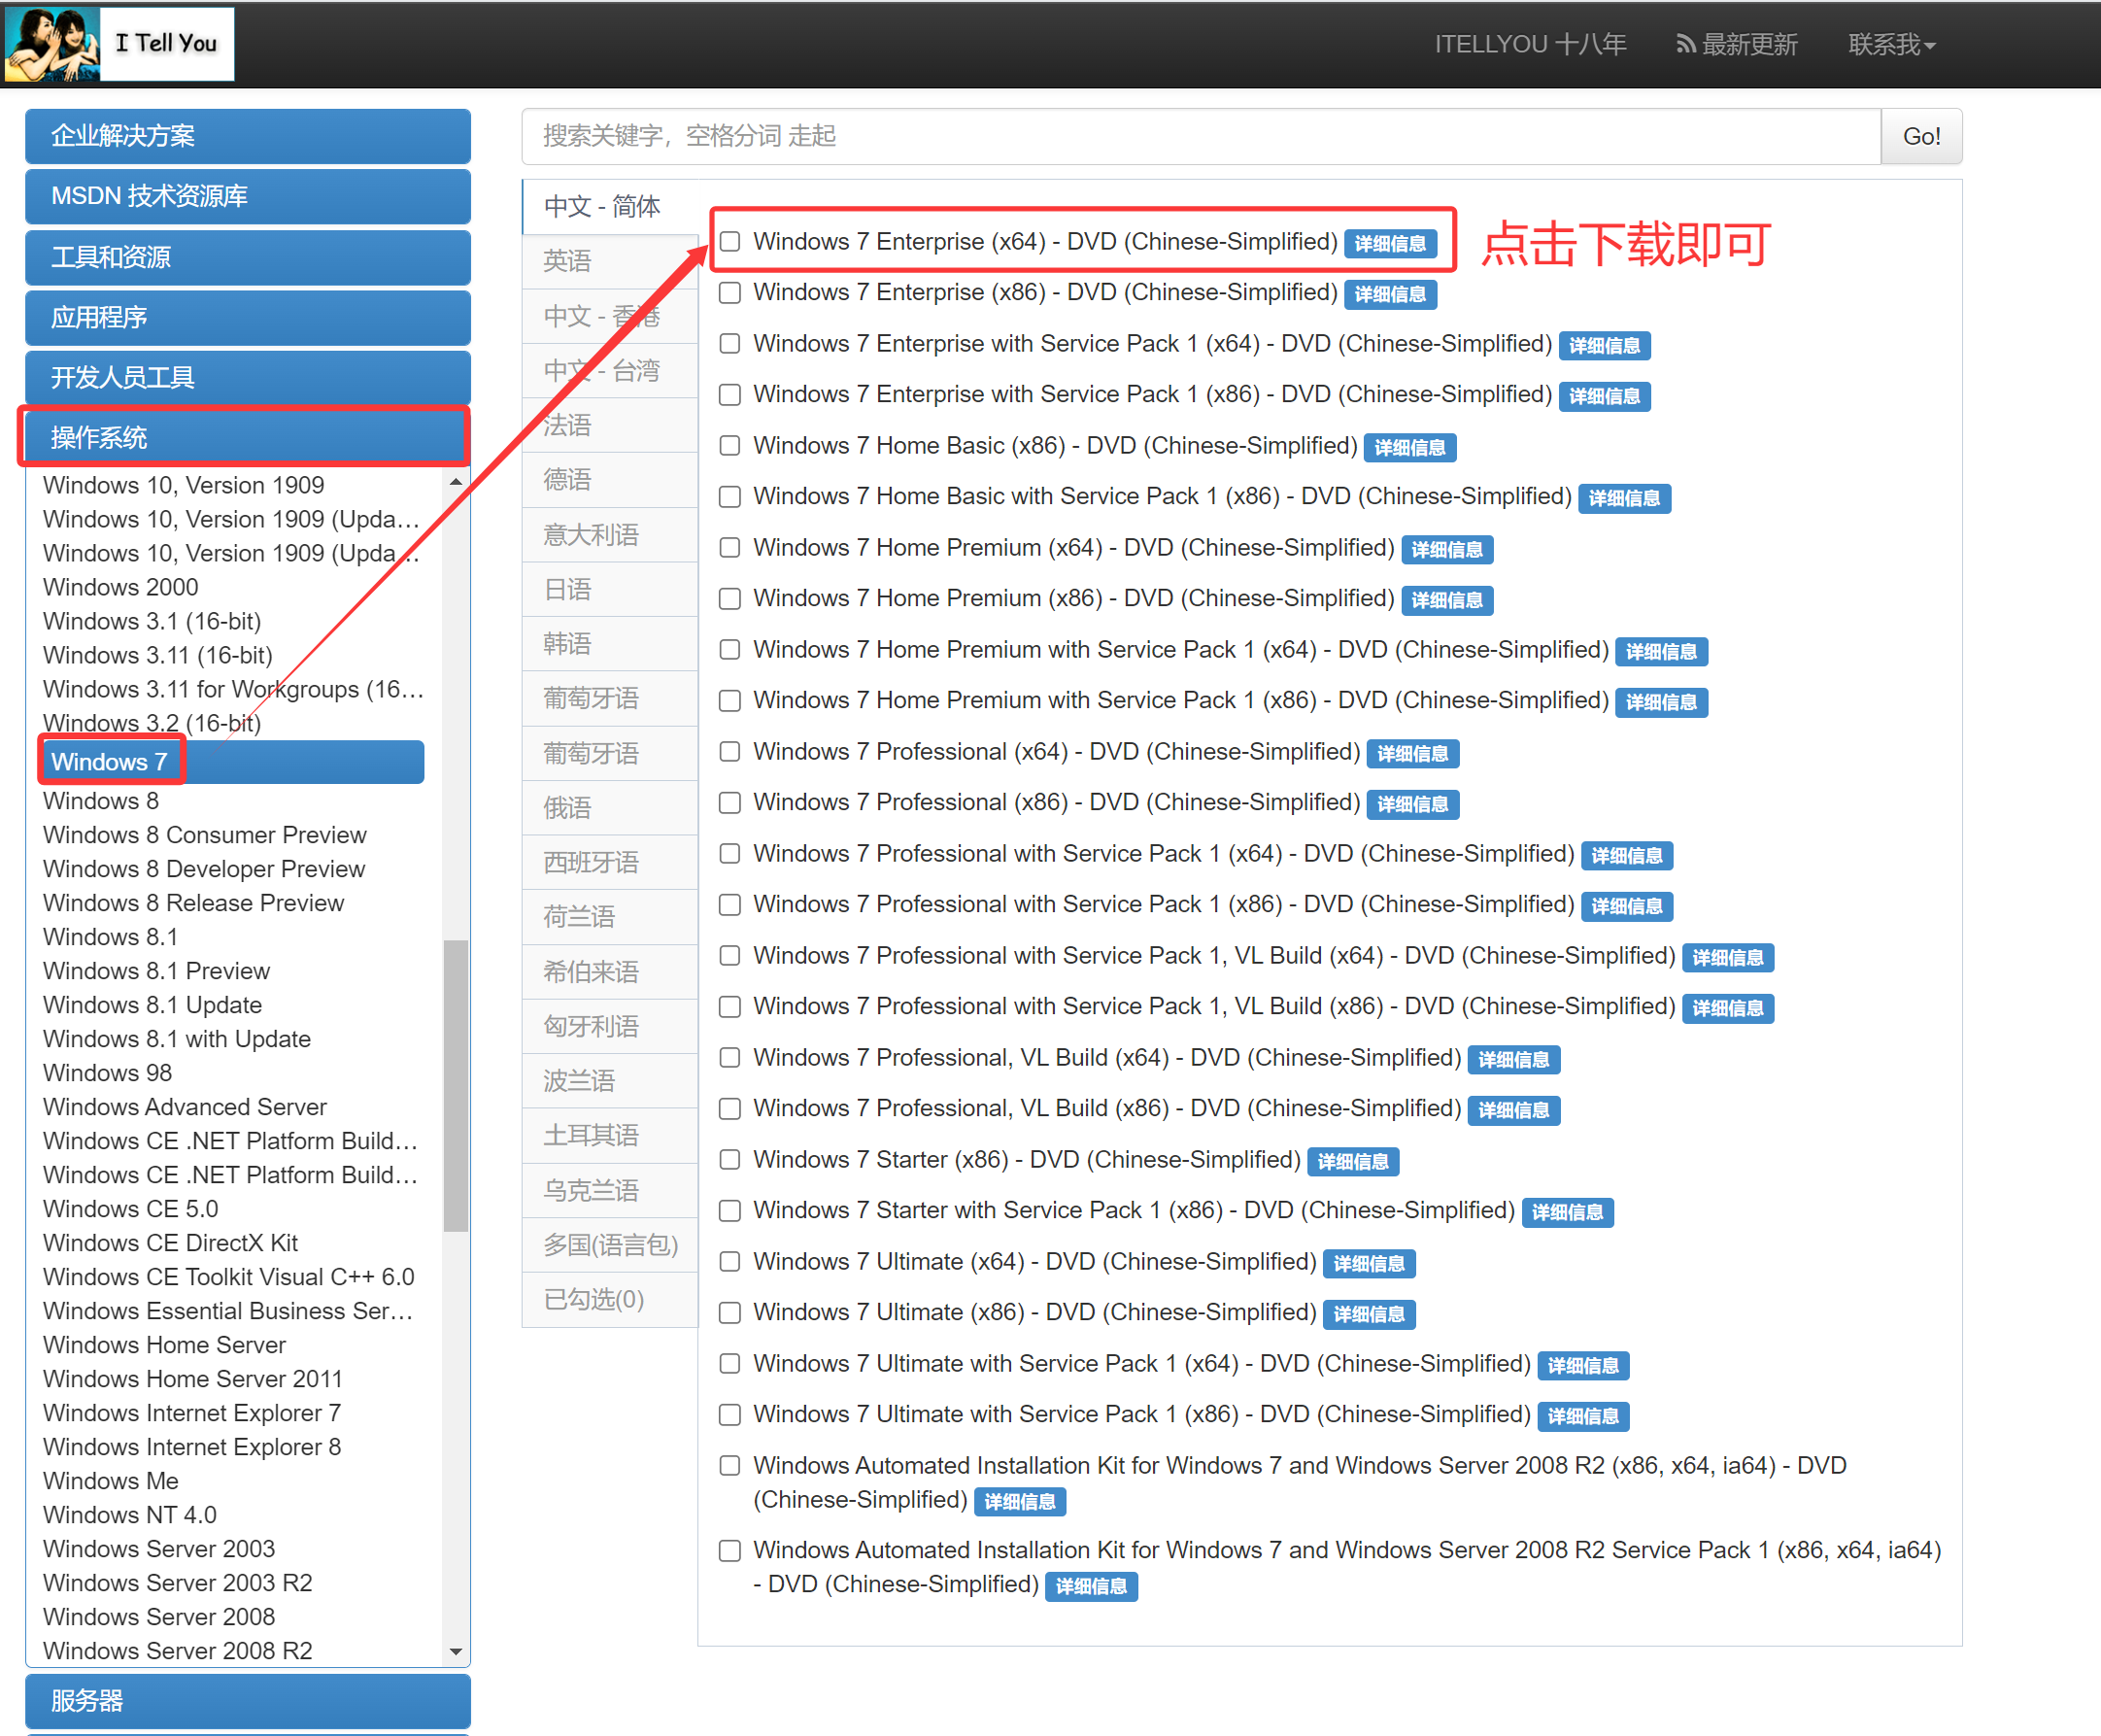This screenshot has width=2101, height=1736.
Task: Open 详细信息 for Windows 7 Ultimate (x86)
Action: click(x=1369, y=1315)
